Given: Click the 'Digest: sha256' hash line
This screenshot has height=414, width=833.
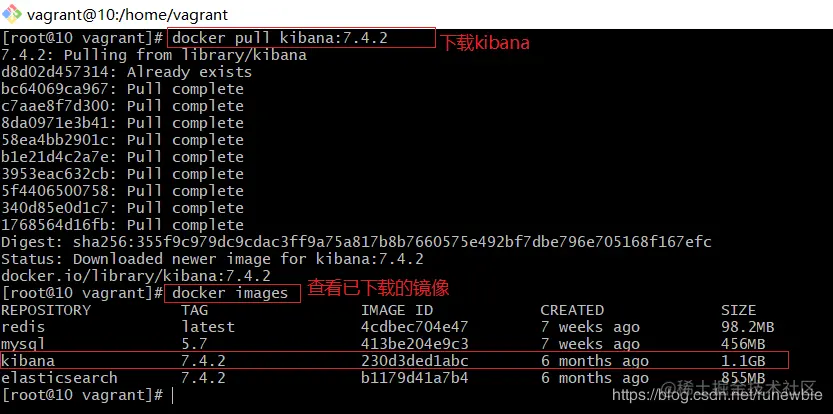Looking at the screenshot, I should click(356, 242).
